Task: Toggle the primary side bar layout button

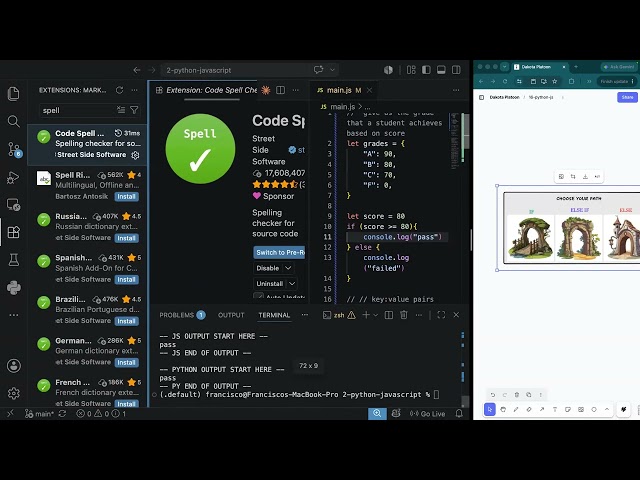Action: [x=426, y=70]
